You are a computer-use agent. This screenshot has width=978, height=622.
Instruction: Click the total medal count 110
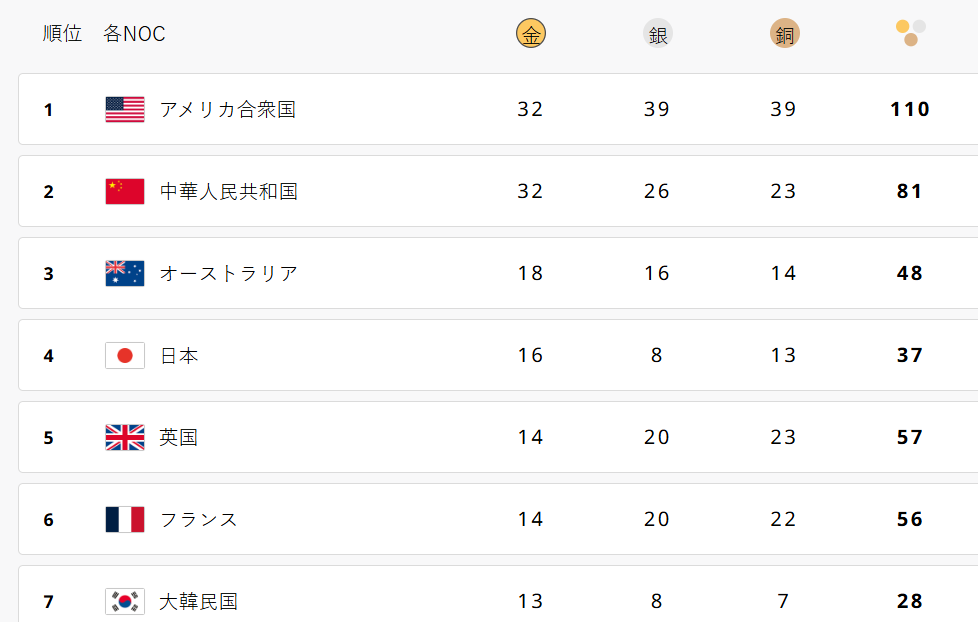pyautogui.click(x=910, y=109)
